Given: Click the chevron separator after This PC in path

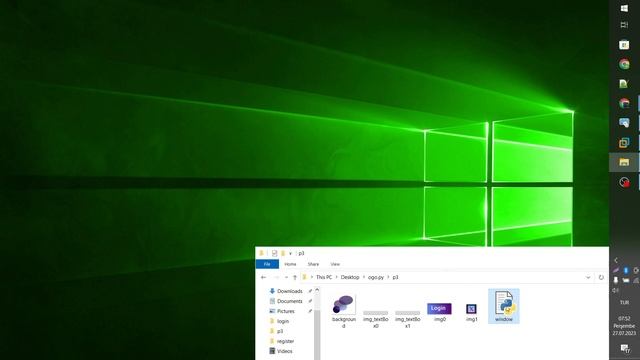Looking at the screenshot, I should point(337,278).
